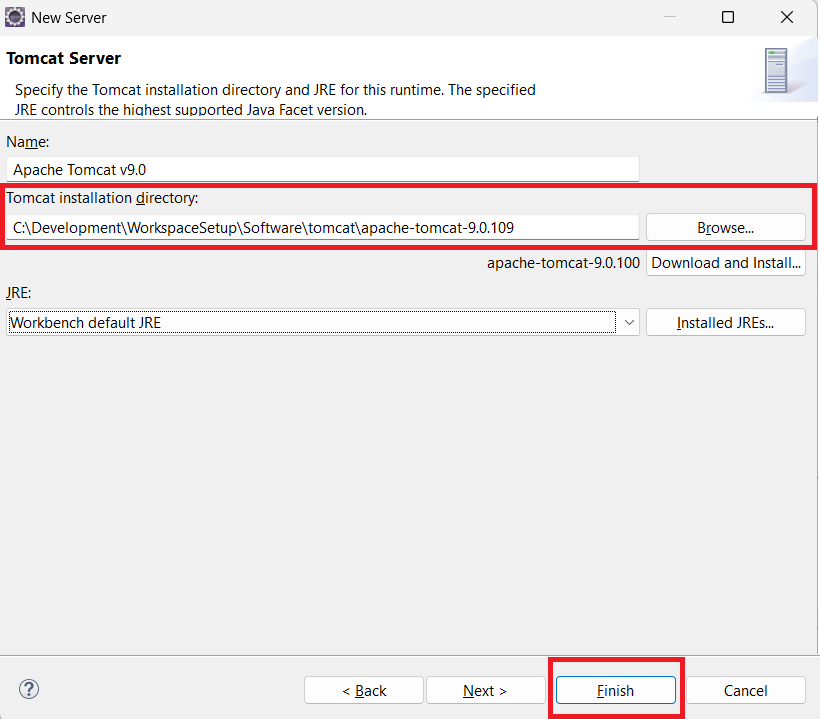Viewport: 820px width, 719px height.
Task: Click the help question mark icon
Action: 29,689
